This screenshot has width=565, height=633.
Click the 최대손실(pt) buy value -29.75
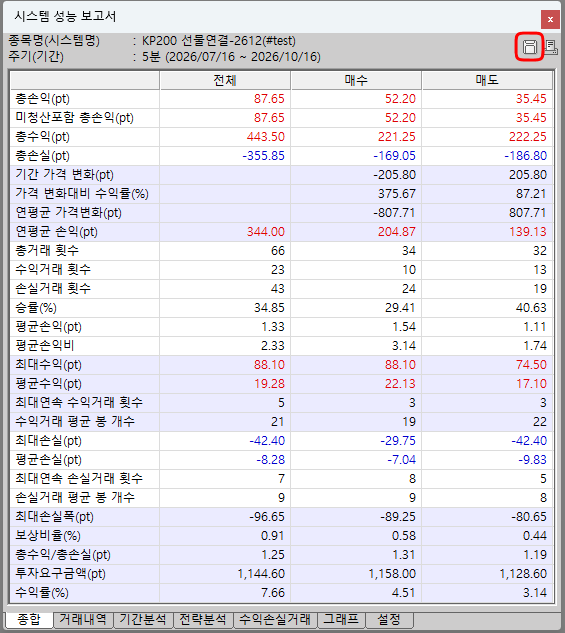click(398, 440)
